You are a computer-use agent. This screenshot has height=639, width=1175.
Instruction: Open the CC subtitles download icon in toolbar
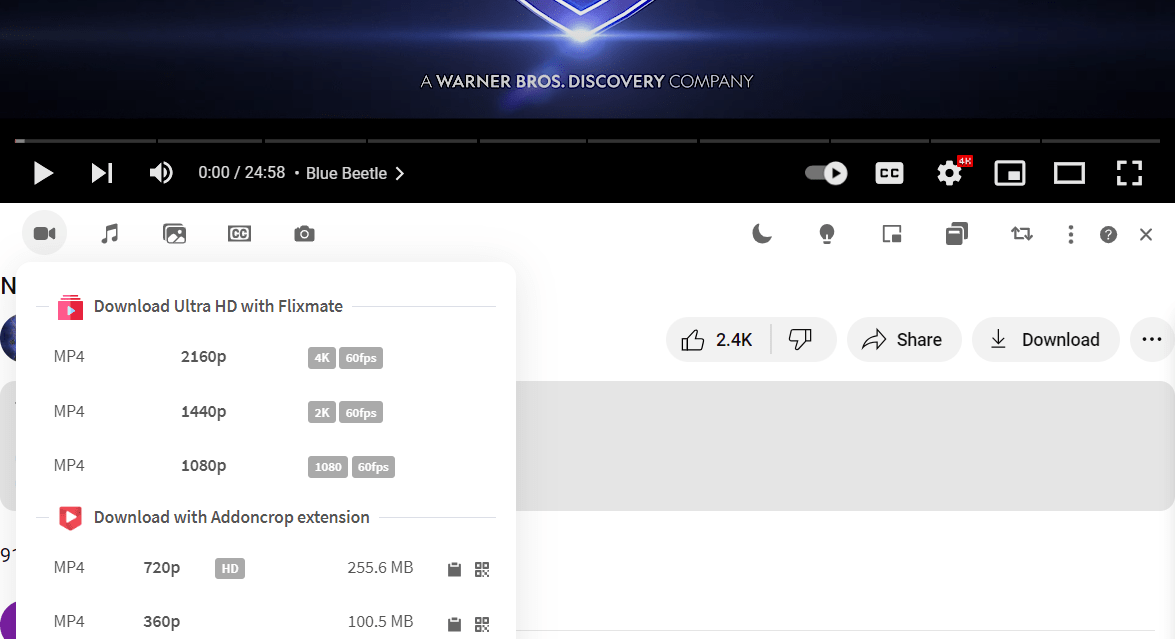click(x=239, y=234)
